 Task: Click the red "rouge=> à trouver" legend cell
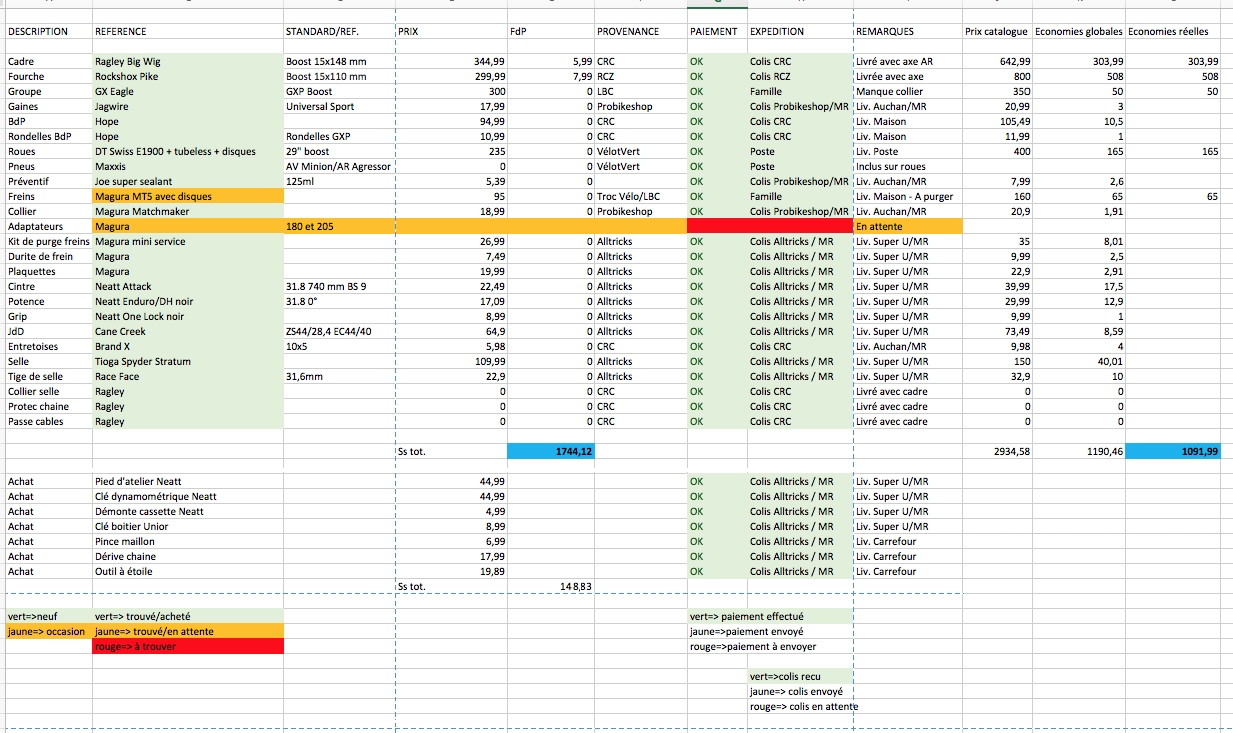[x=187, y=647]
